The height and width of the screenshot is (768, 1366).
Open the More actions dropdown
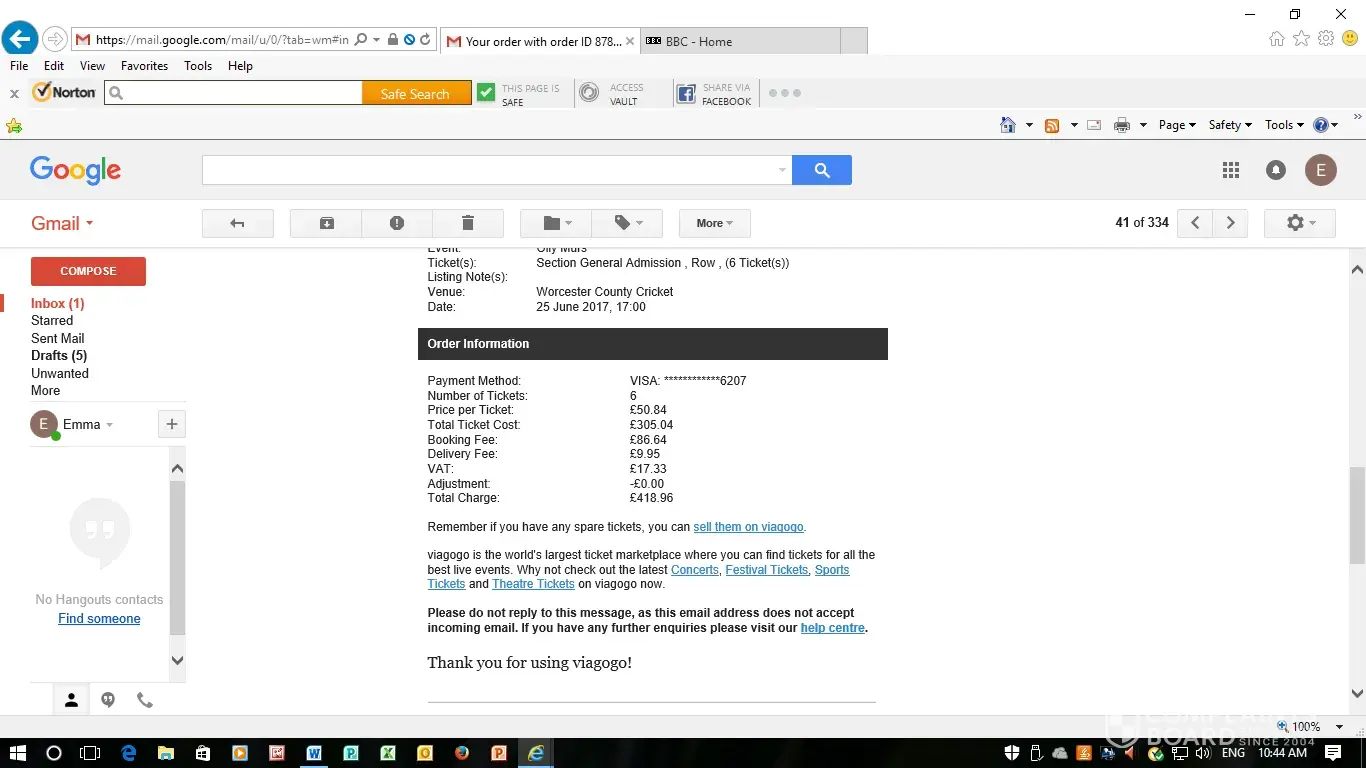point(715,223)
